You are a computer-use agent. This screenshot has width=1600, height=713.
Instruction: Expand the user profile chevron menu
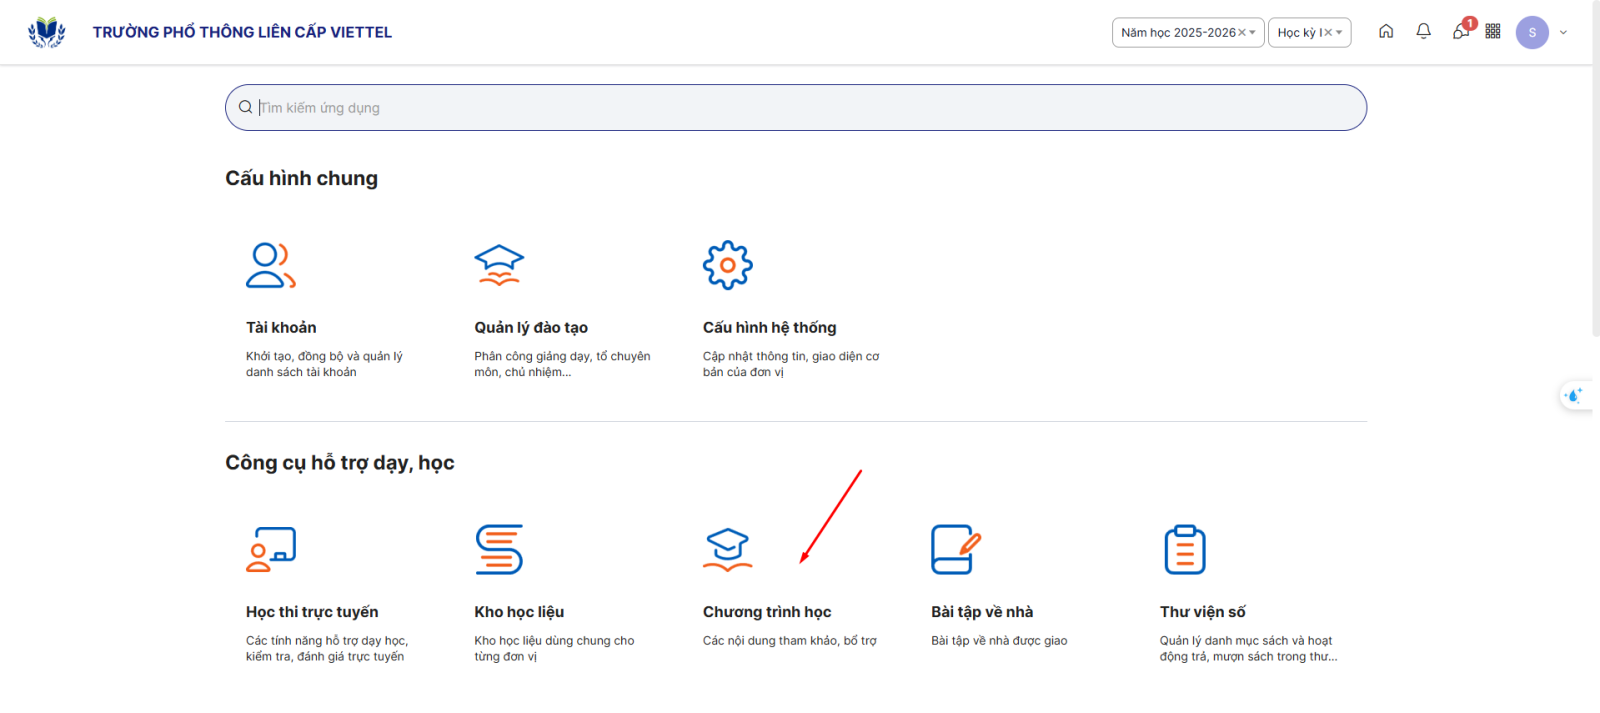point(1563,33)
